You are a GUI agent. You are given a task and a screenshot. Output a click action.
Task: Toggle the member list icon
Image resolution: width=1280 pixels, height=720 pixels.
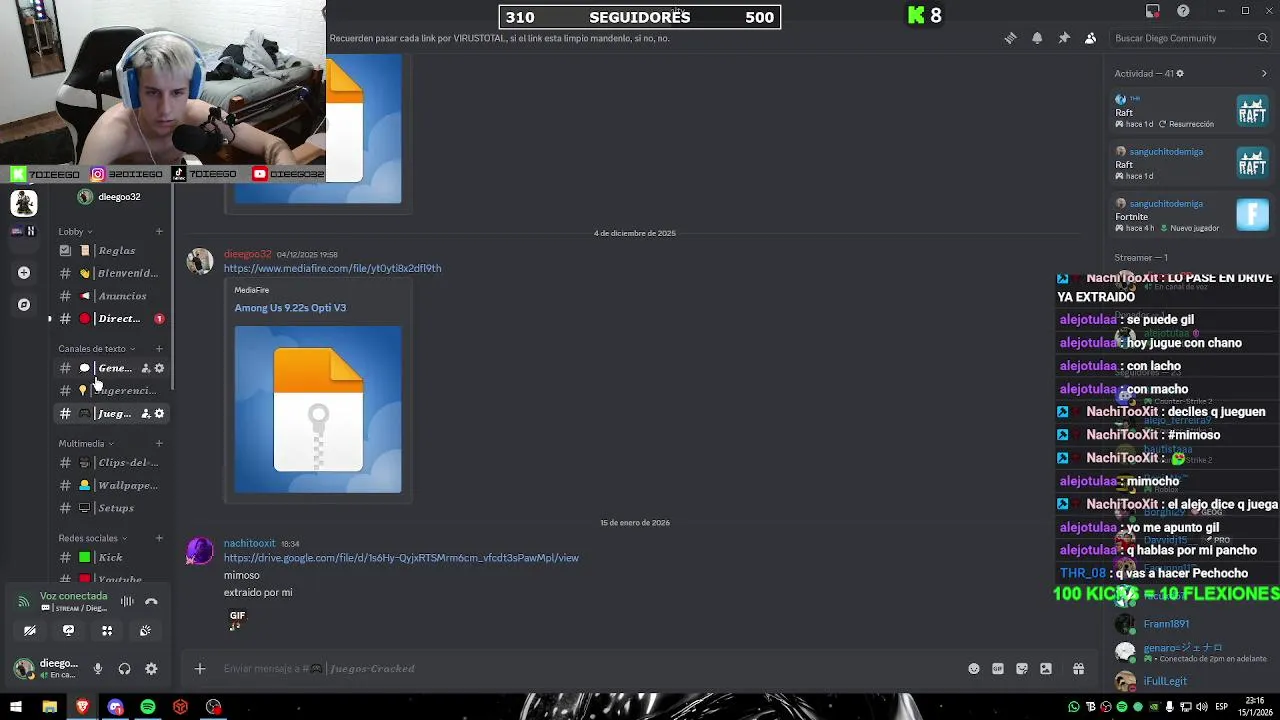[x=1090, y=38]
